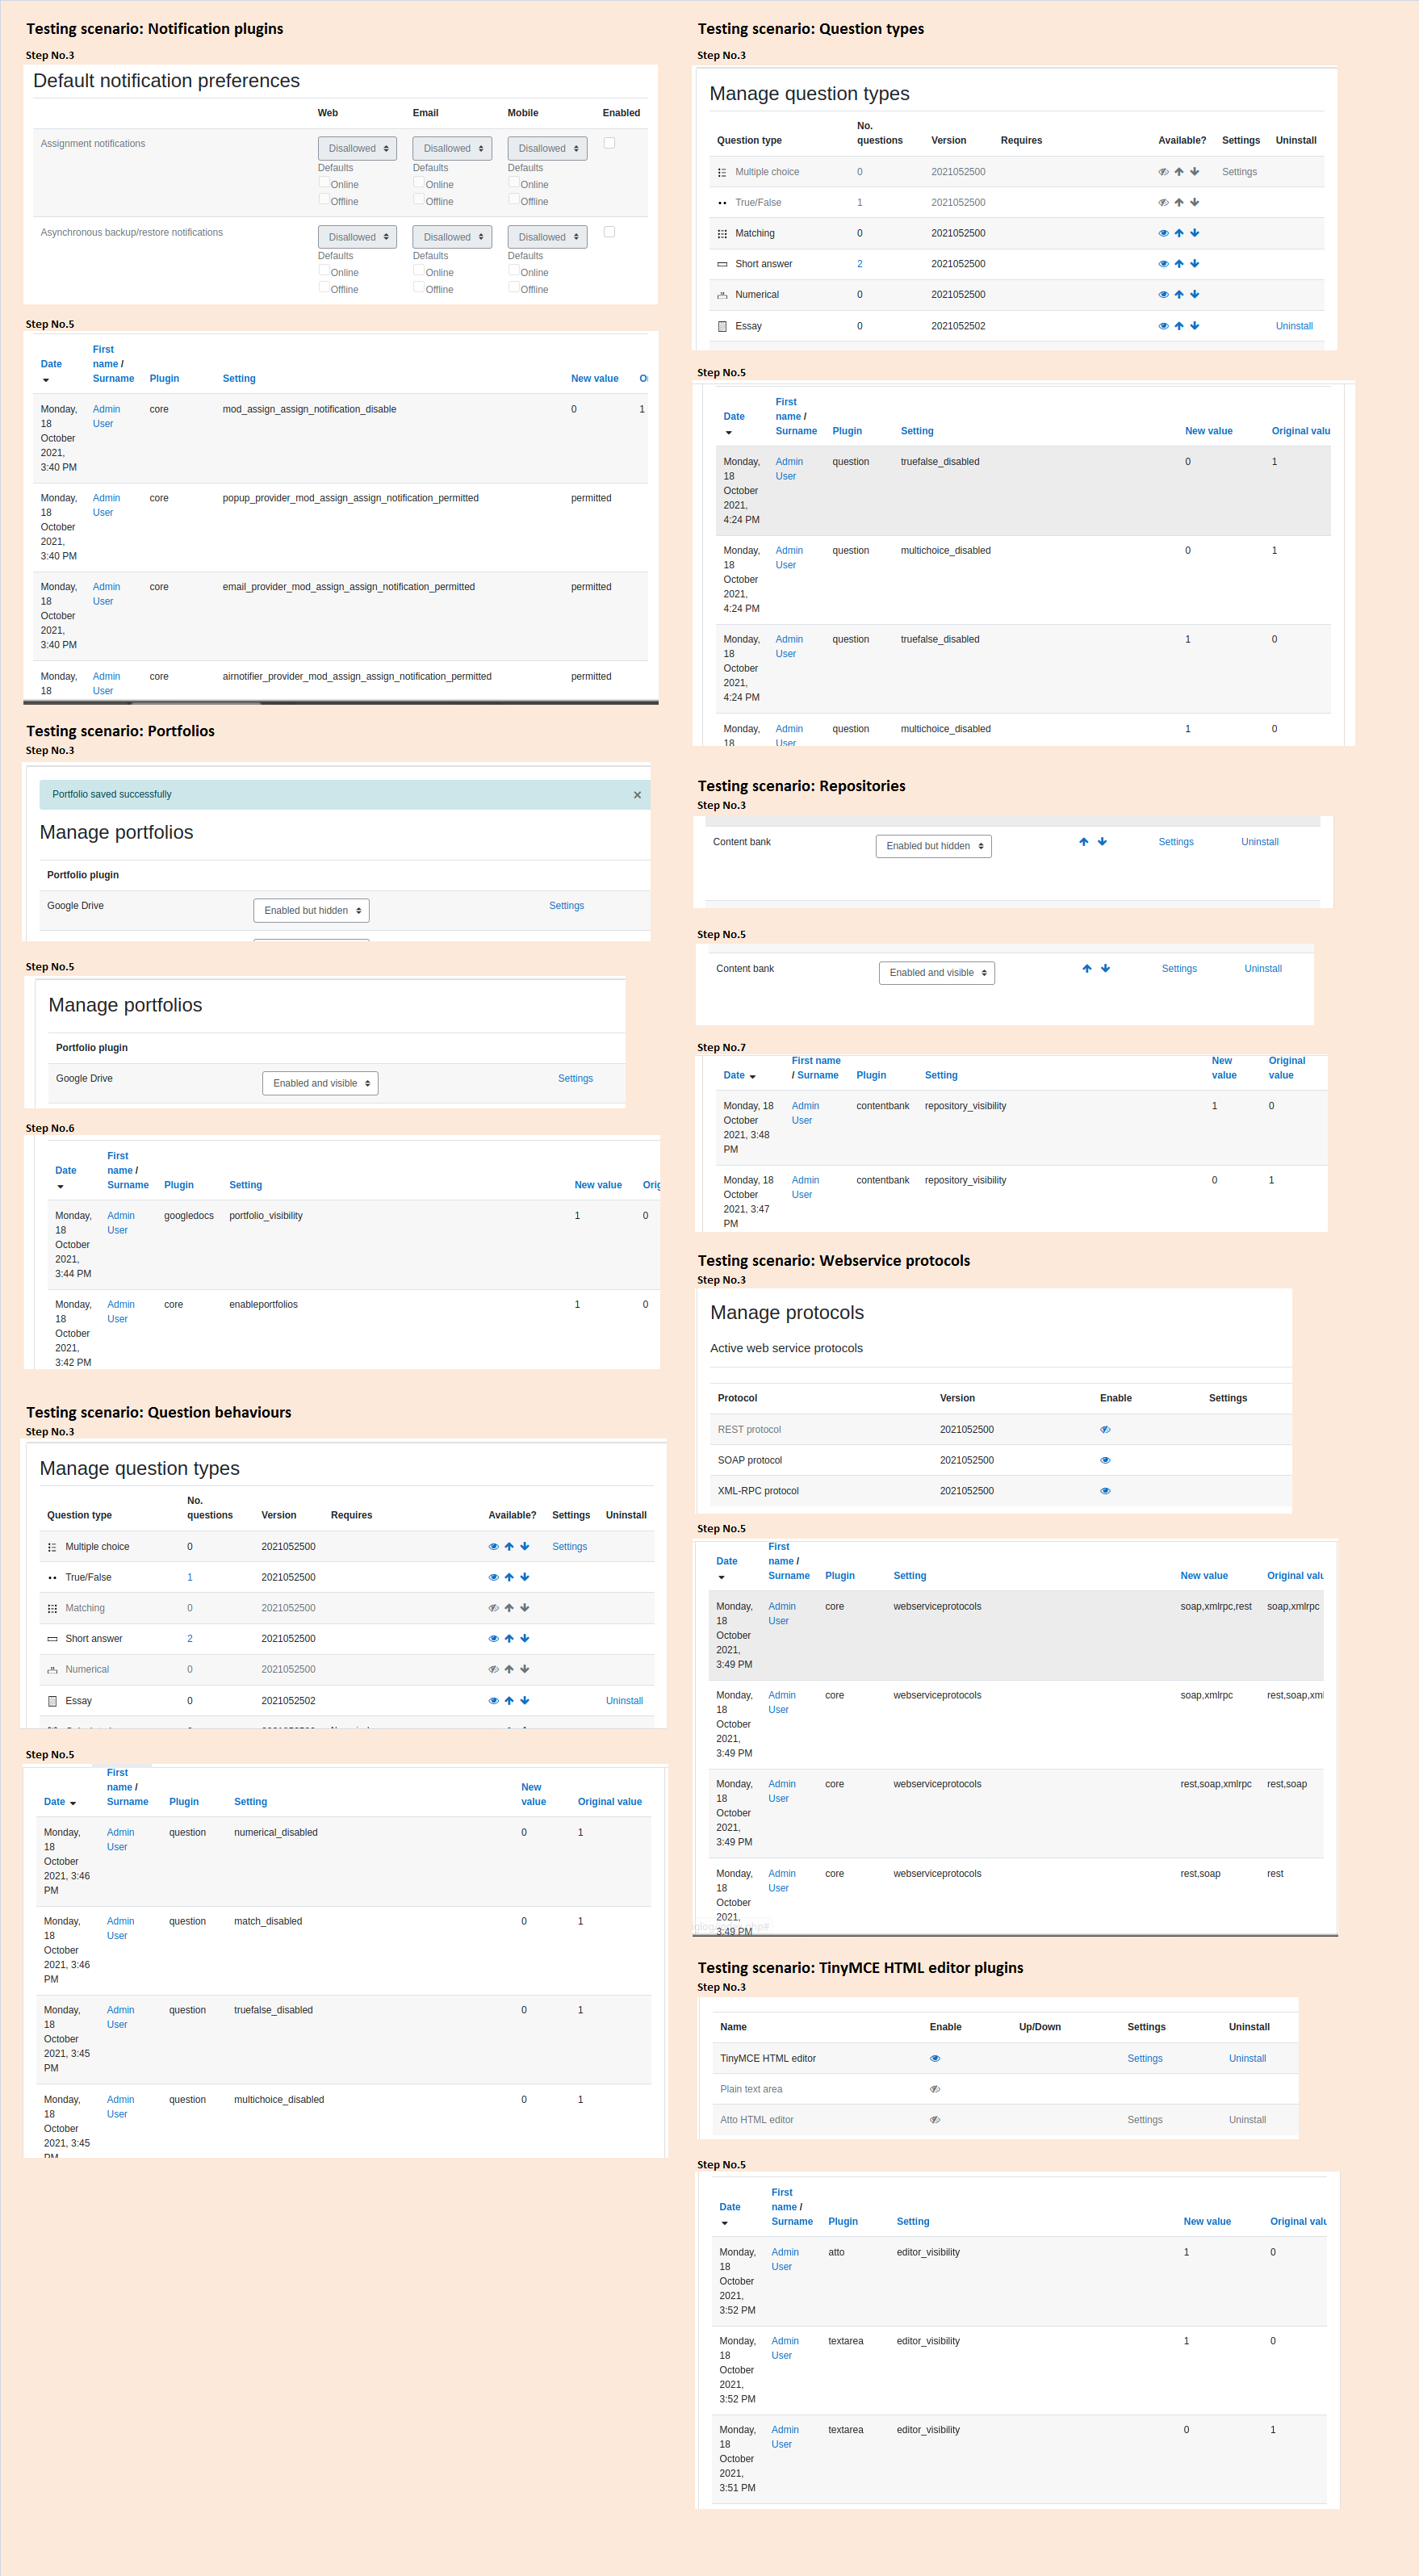Move Multiple choice up in Question behaviours table
Screen dimensions: 1419x2576
pyautogui.click(x=509, y=1547)
